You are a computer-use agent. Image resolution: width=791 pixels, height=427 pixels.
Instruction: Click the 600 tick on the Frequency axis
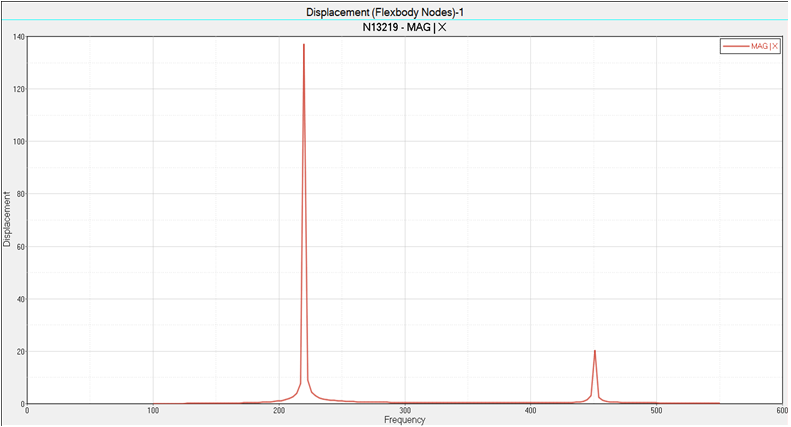click(x=781, y=411)
